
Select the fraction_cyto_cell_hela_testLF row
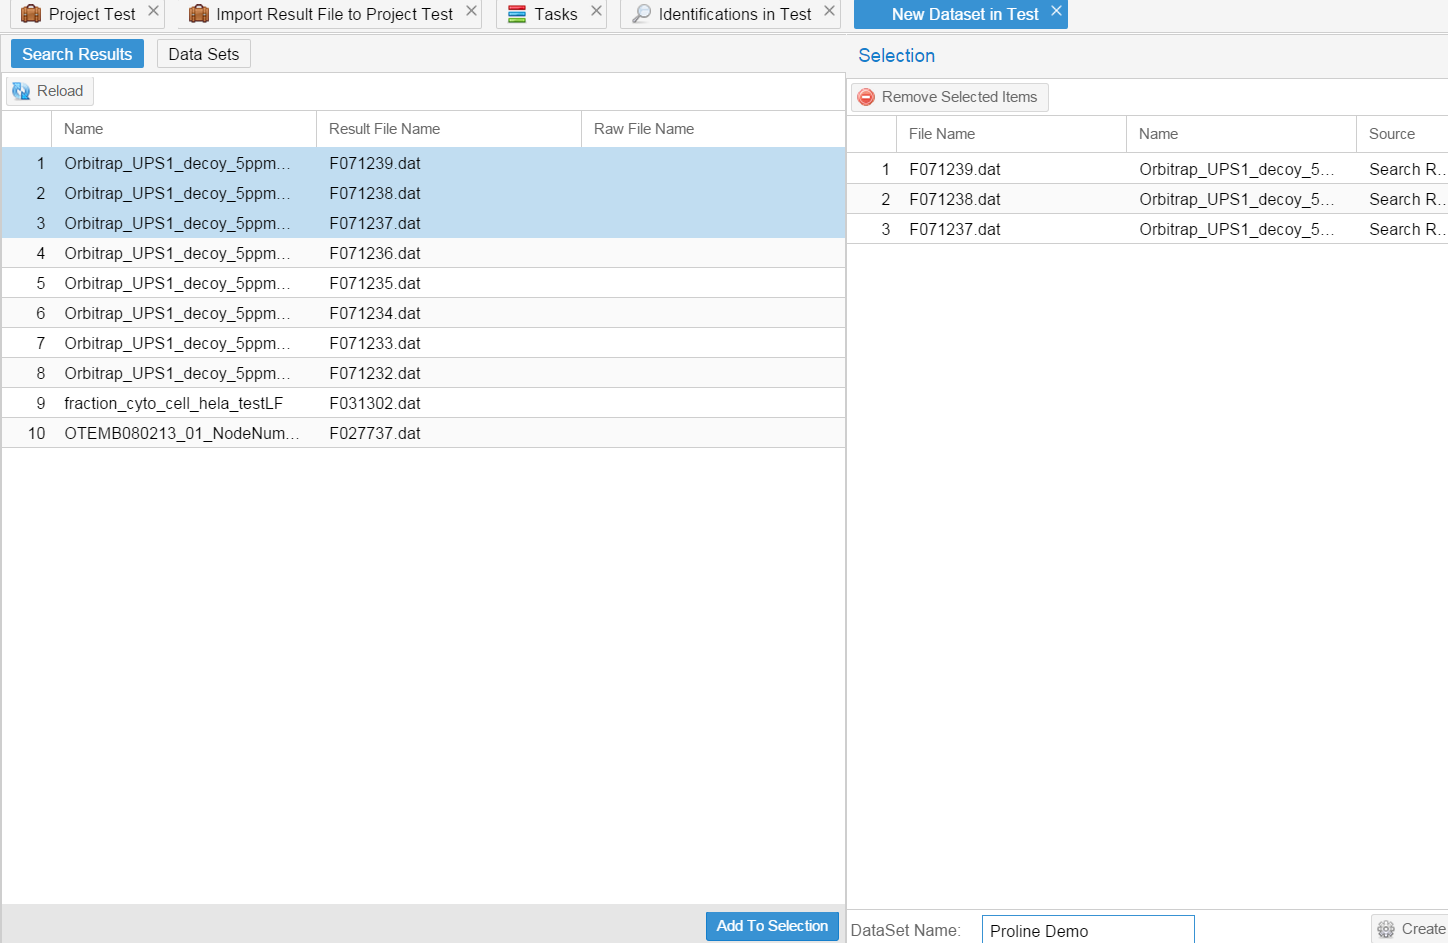click(174, 403)
